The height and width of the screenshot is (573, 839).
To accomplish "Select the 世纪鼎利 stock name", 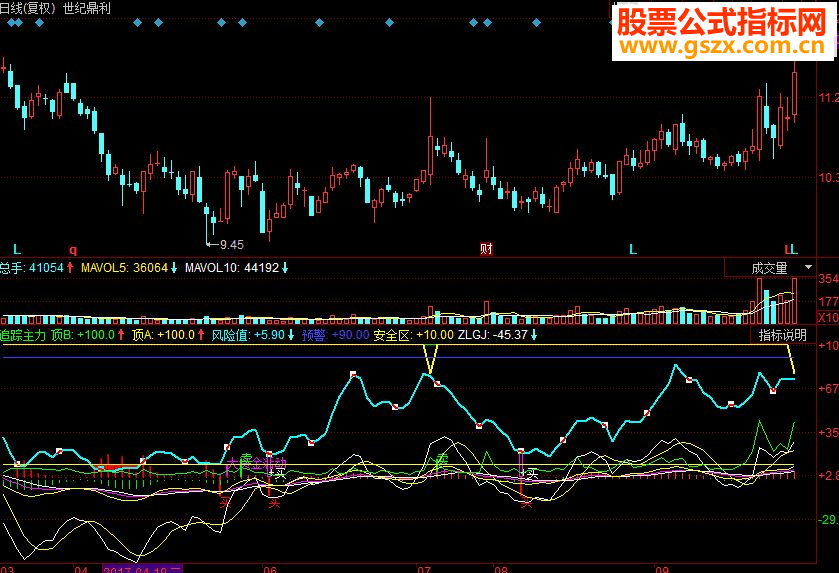I will [x=86, y=9].
